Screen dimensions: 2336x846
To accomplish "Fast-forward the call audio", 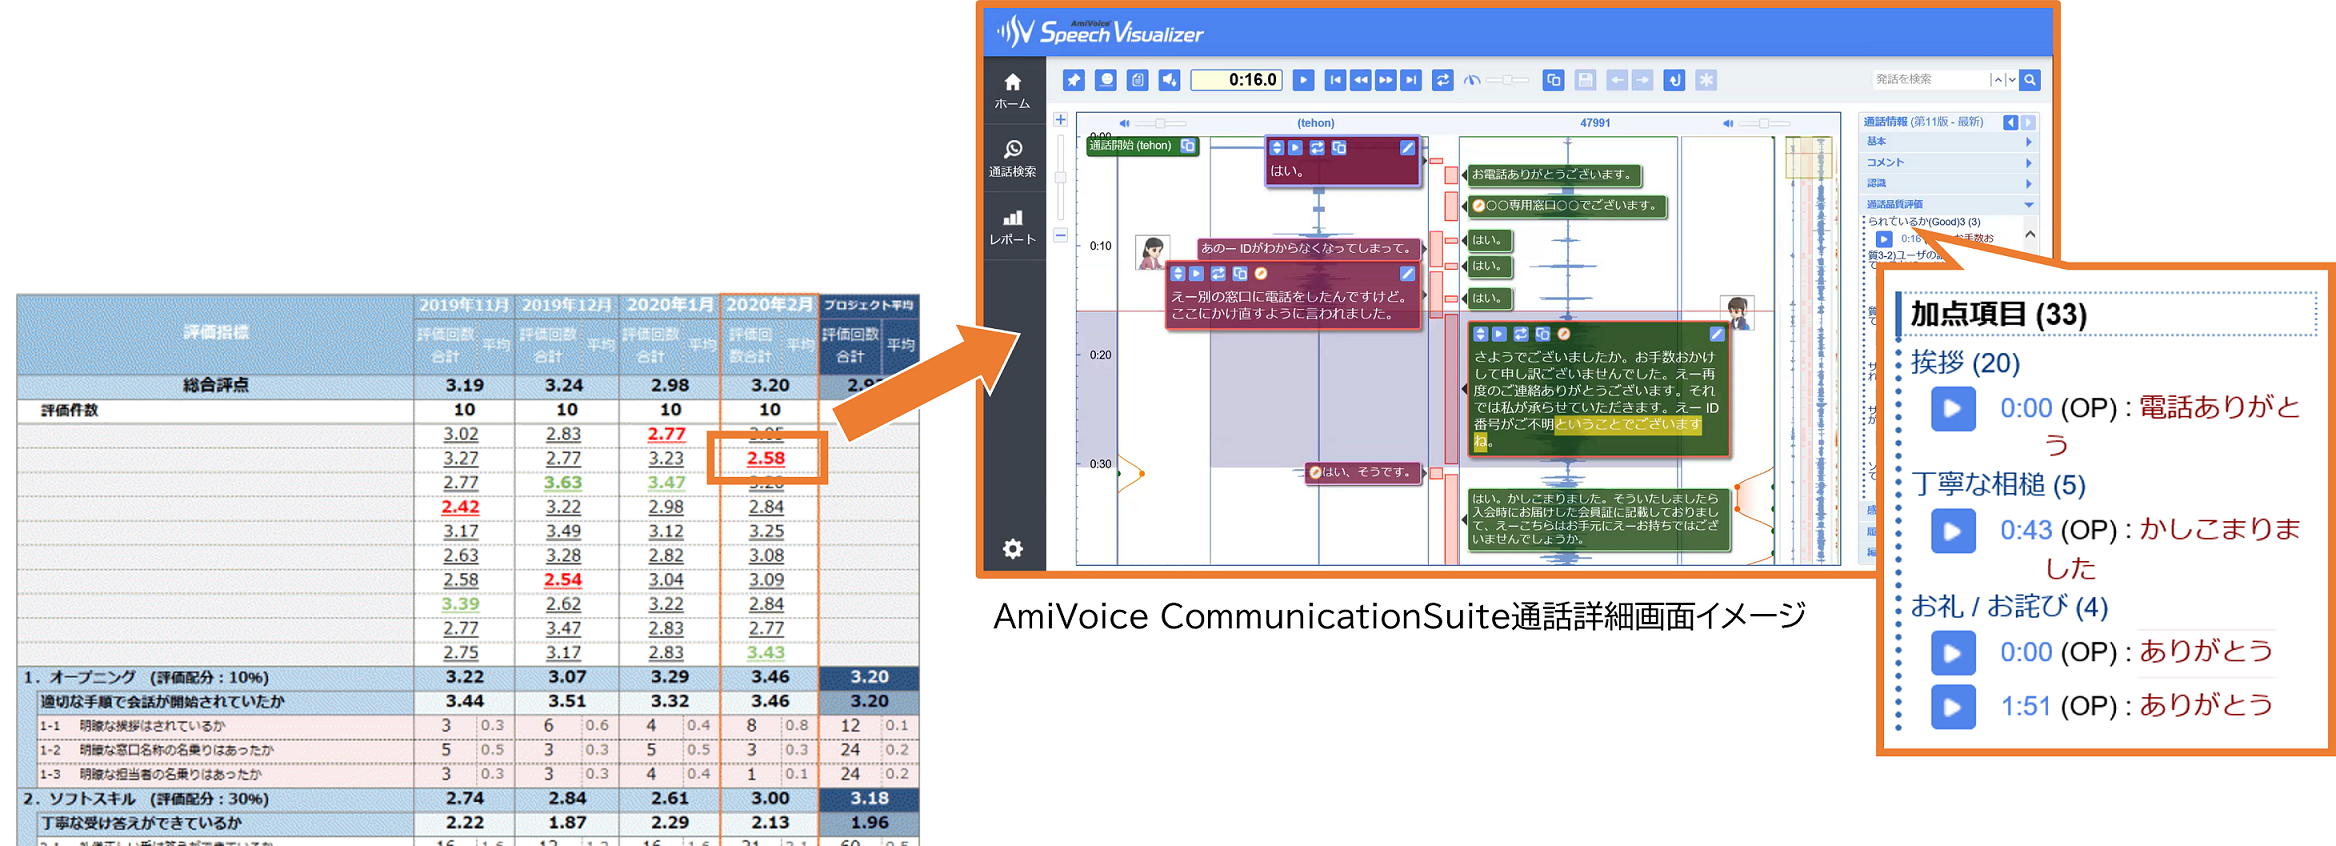I will pos(1385,80).
